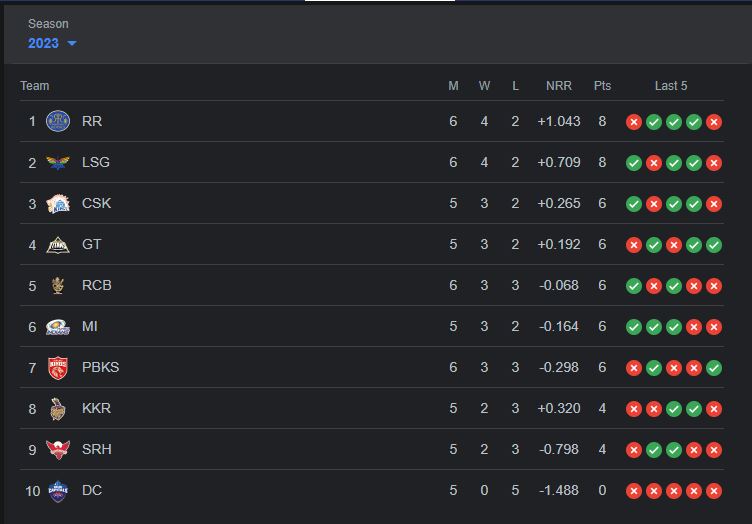Click the Royal Challengers Bangalore logo
The height and width of the screenshot is (524, 752).
point(58,285)
